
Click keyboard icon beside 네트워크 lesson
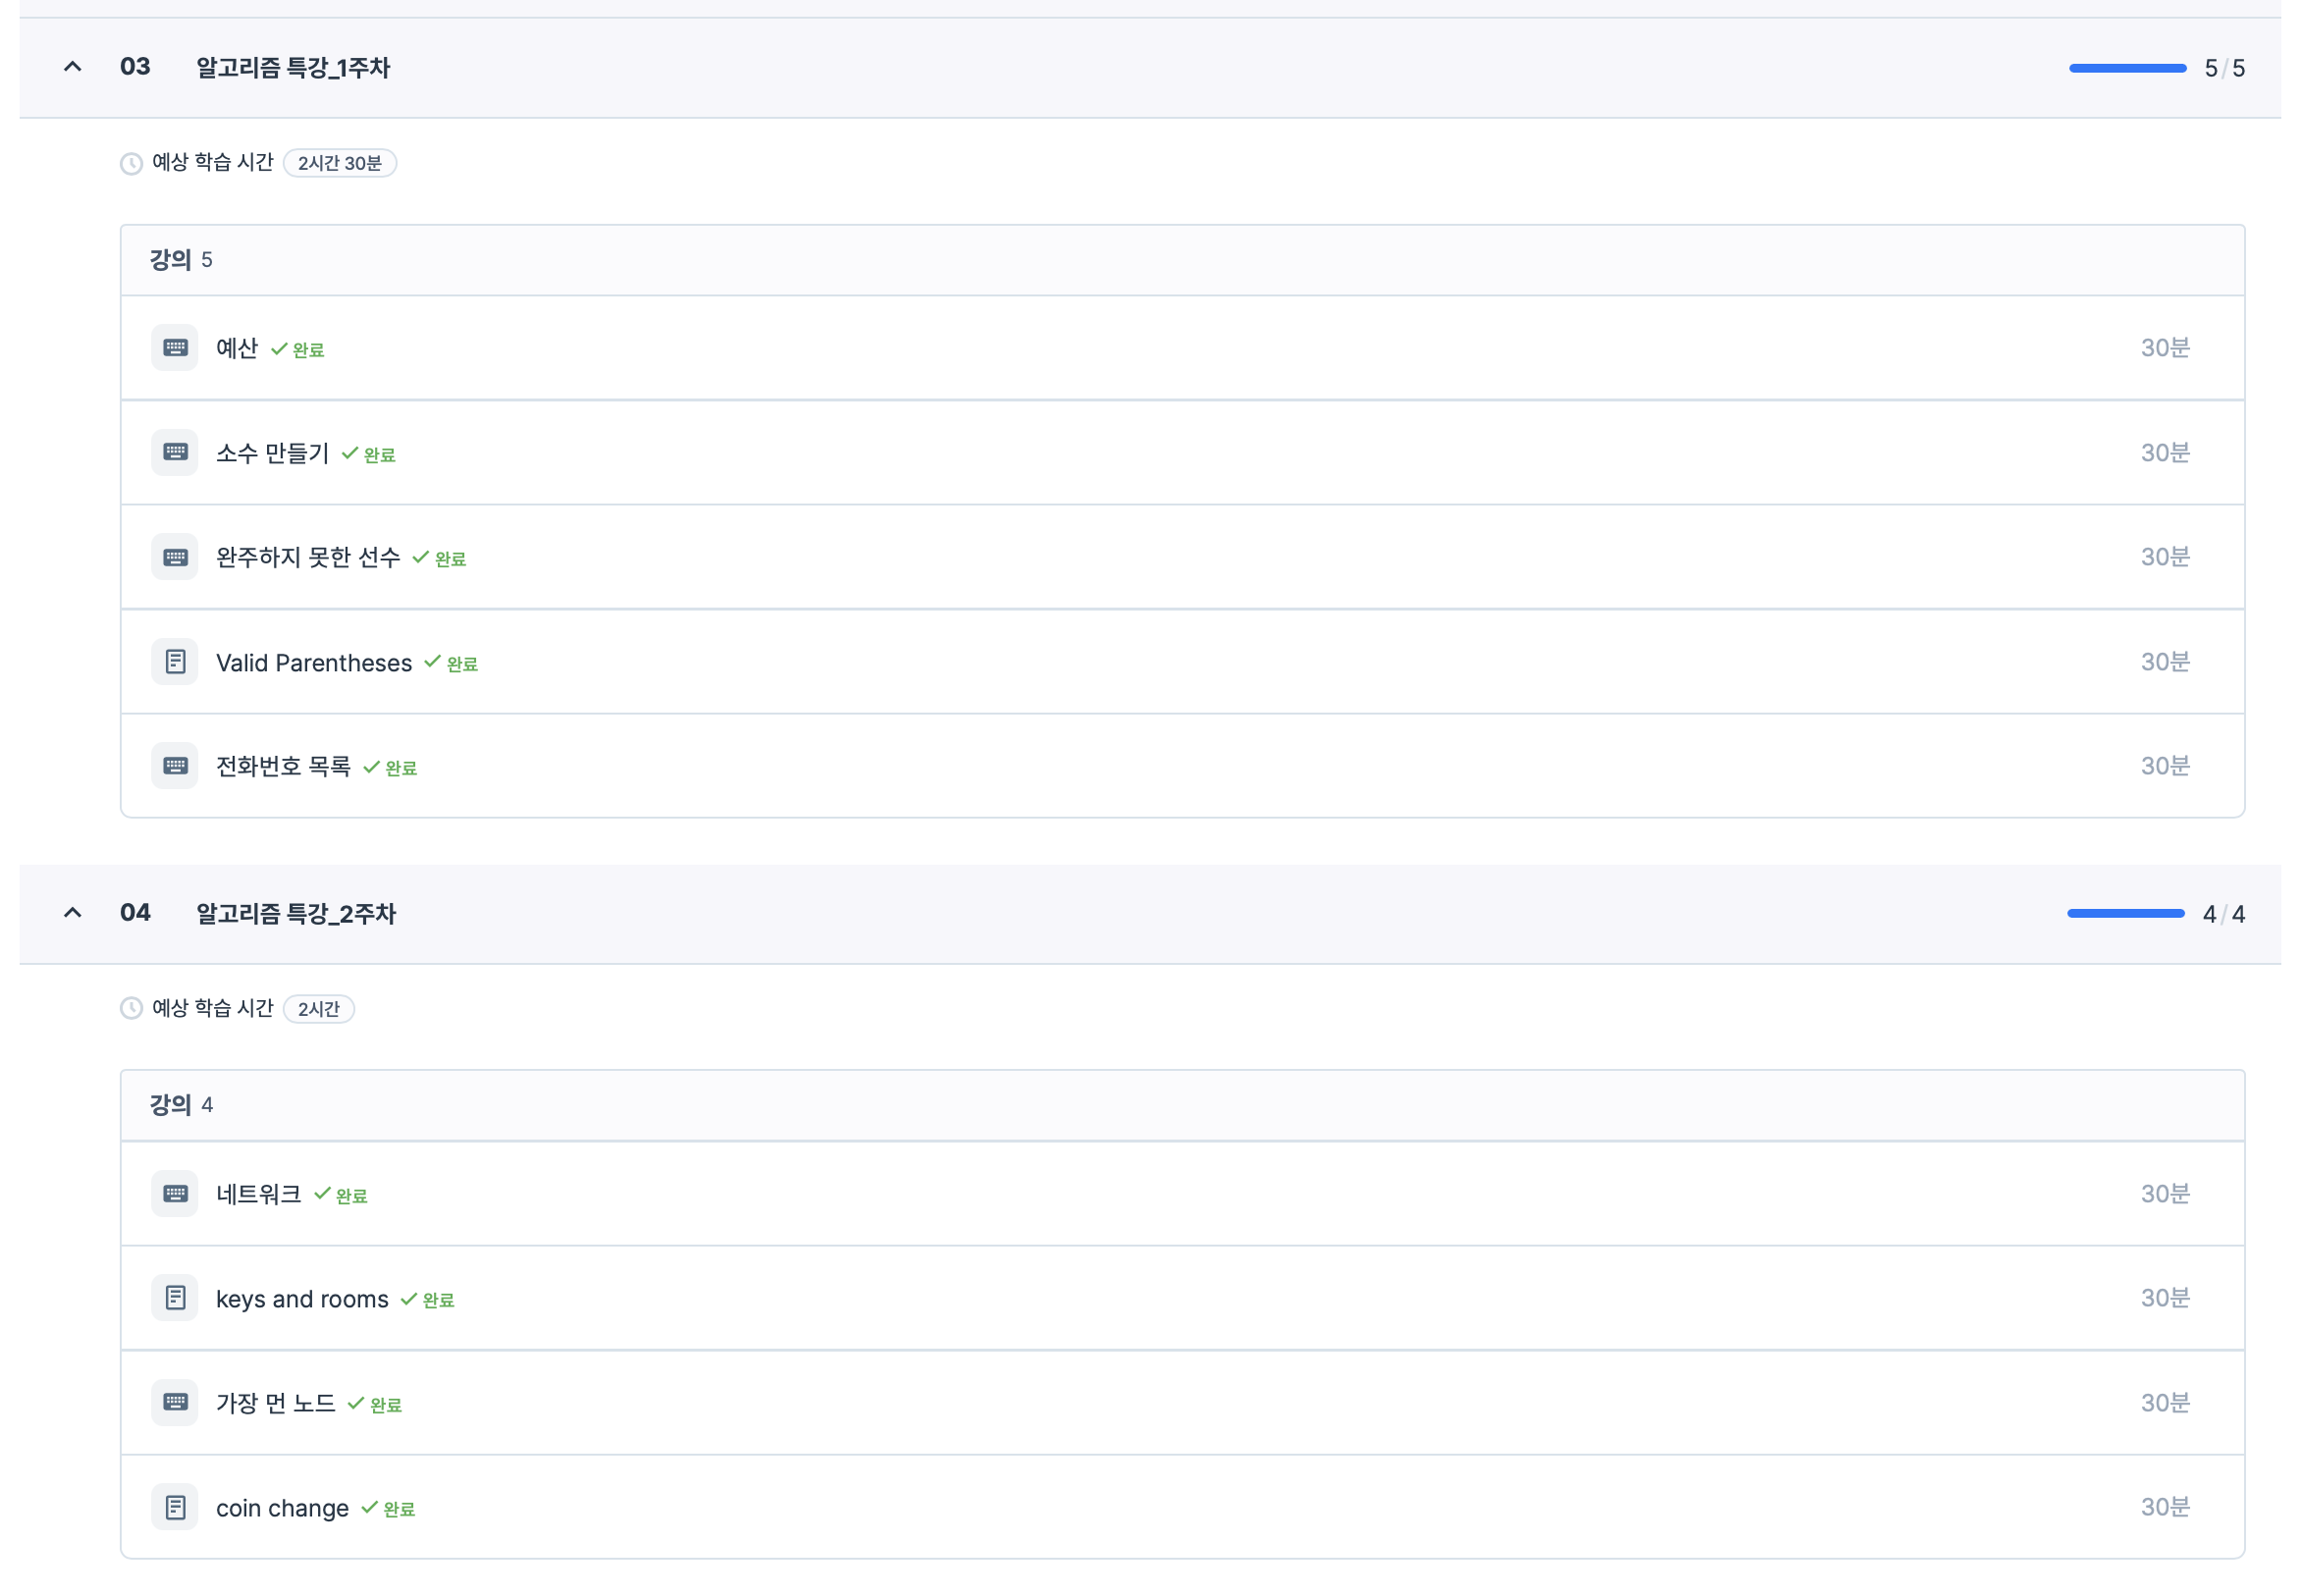pyautogui.click(x=175, y=1194)
